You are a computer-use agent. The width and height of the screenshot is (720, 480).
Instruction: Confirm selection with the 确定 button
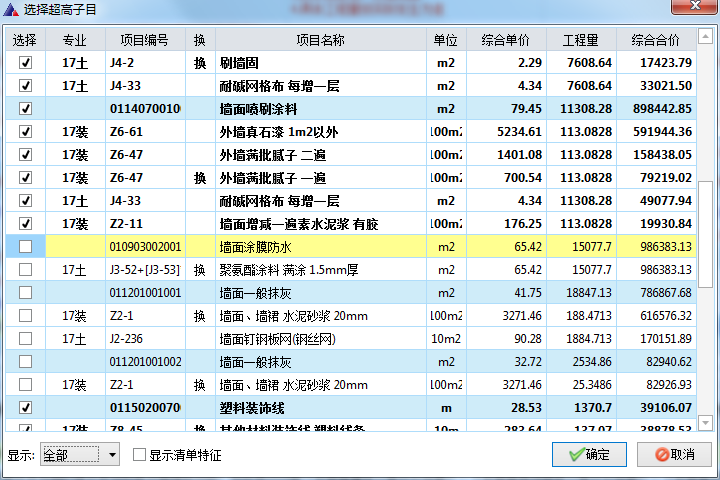point(589,455)
